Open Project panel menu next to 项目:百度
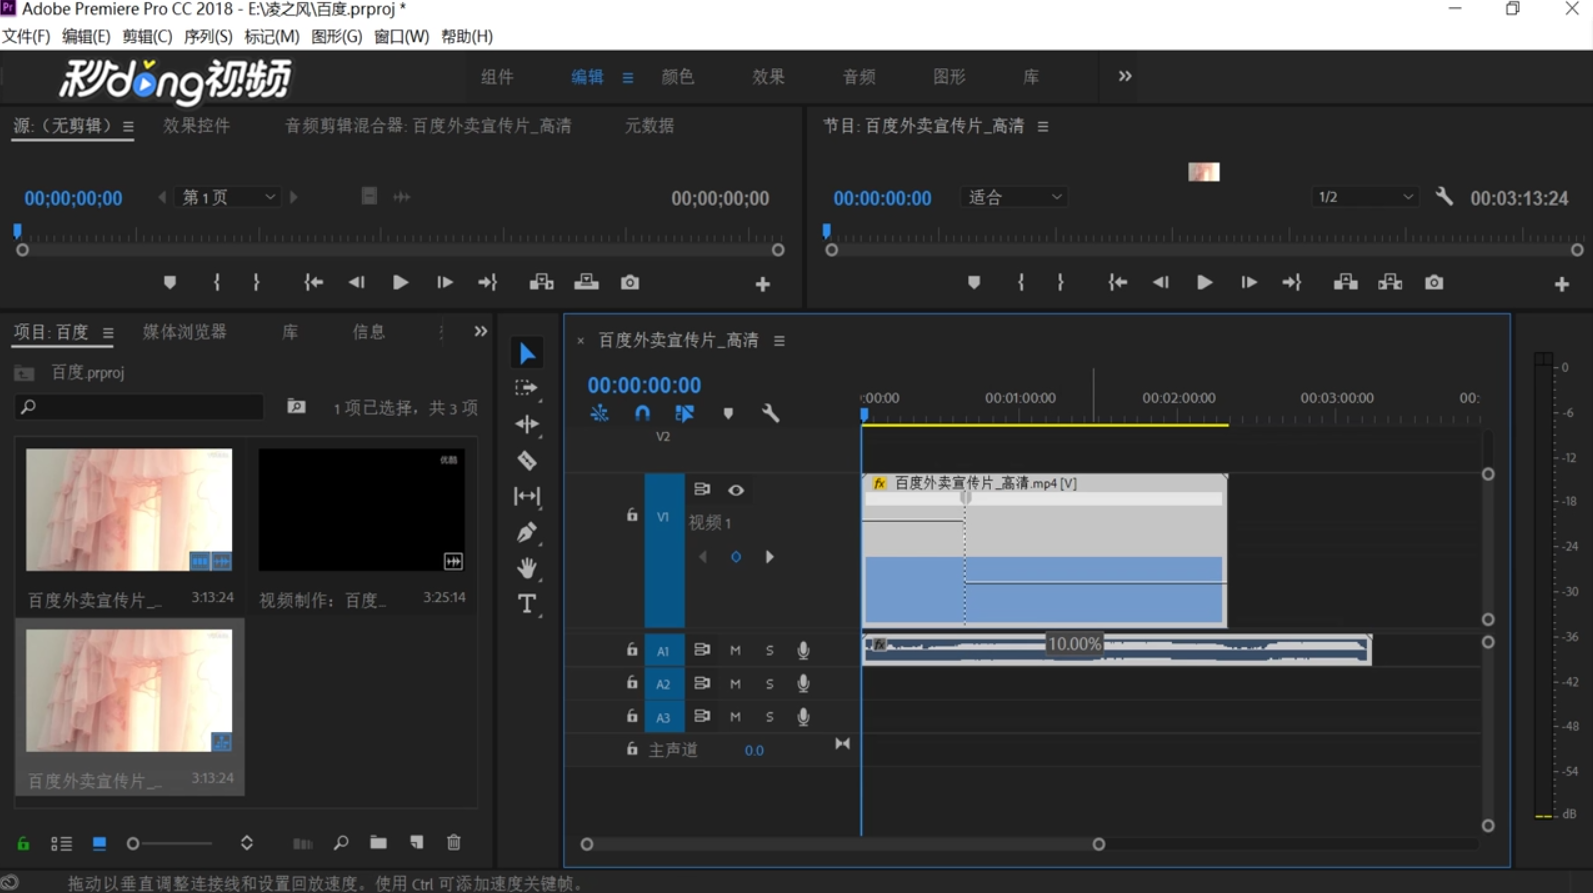 [108, 333]
